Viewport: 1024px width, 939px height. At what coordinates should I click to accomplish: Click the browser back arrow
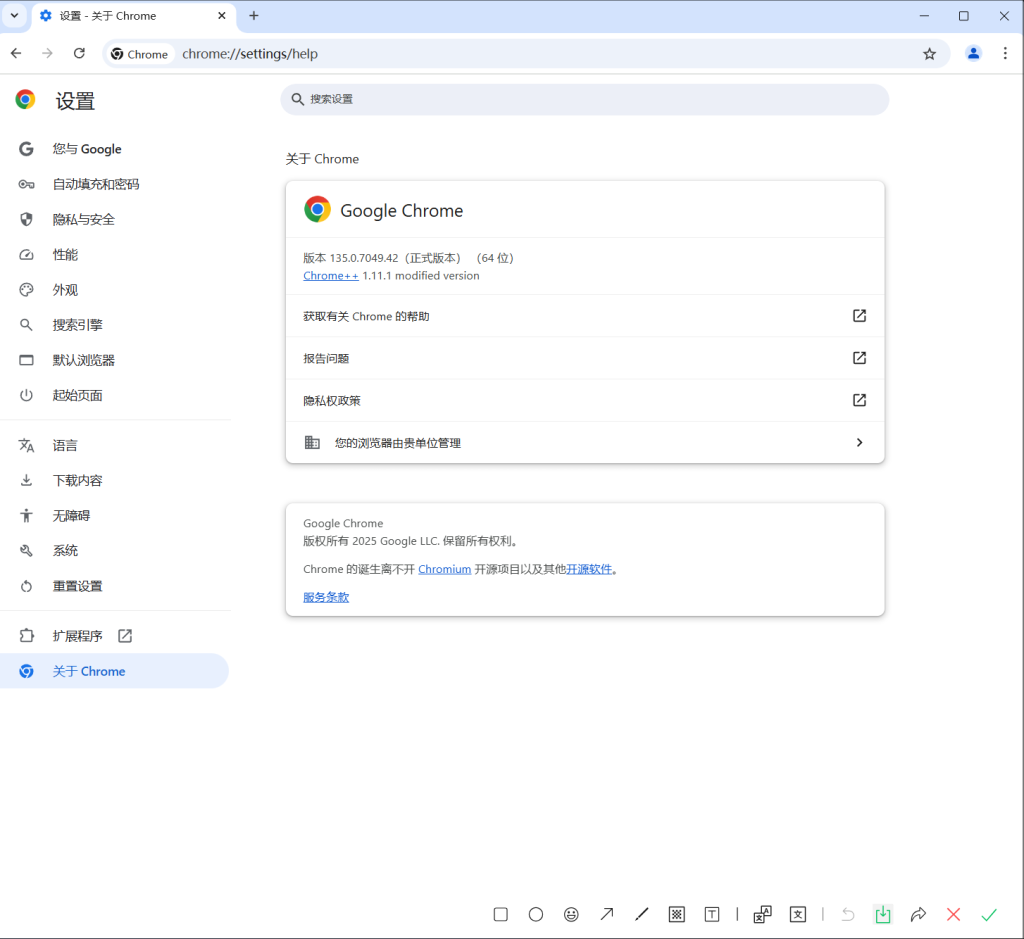(x=16, y=54)
